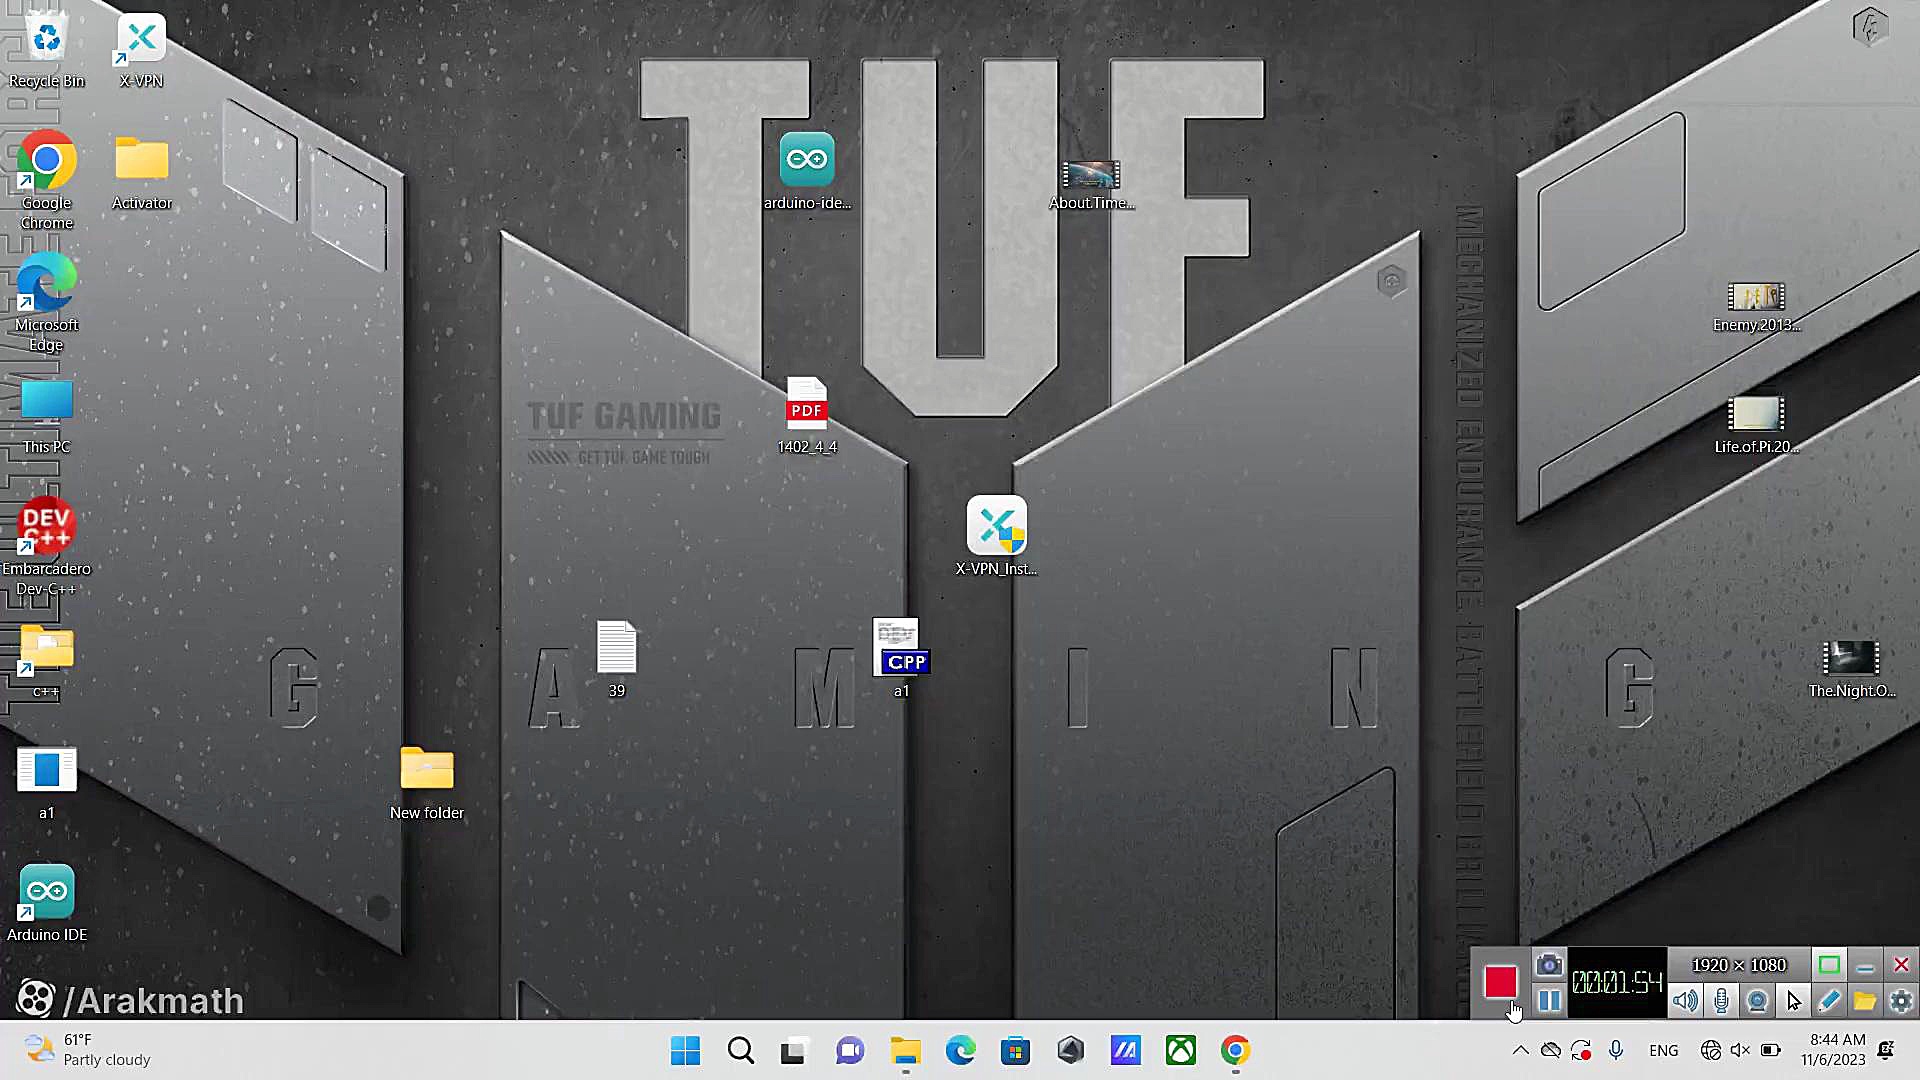Open taskbar Search
The width and height of the screenshot is (1920, 1080).
pos(740,1050)
